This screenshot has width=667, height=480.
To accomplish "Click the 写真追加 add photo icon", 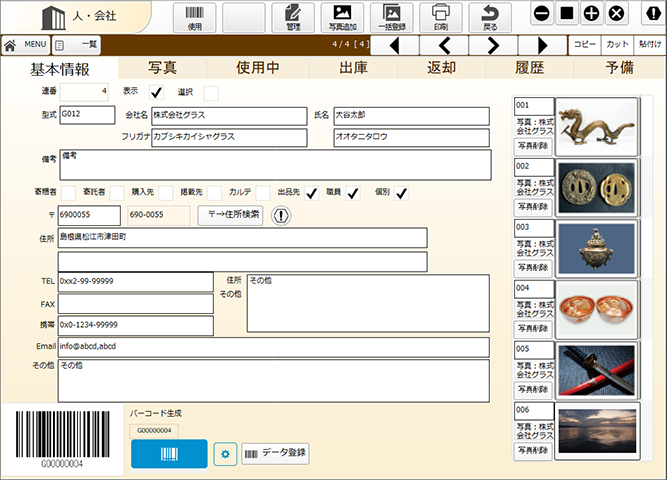I will [341, 17].
